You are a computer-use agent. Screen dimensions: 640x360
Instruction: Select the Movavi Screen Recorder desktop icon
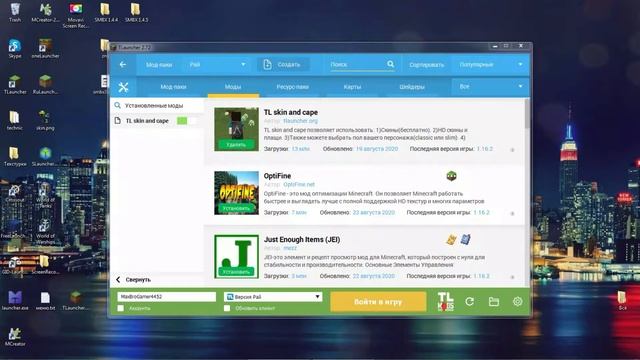tap(76, 16)
